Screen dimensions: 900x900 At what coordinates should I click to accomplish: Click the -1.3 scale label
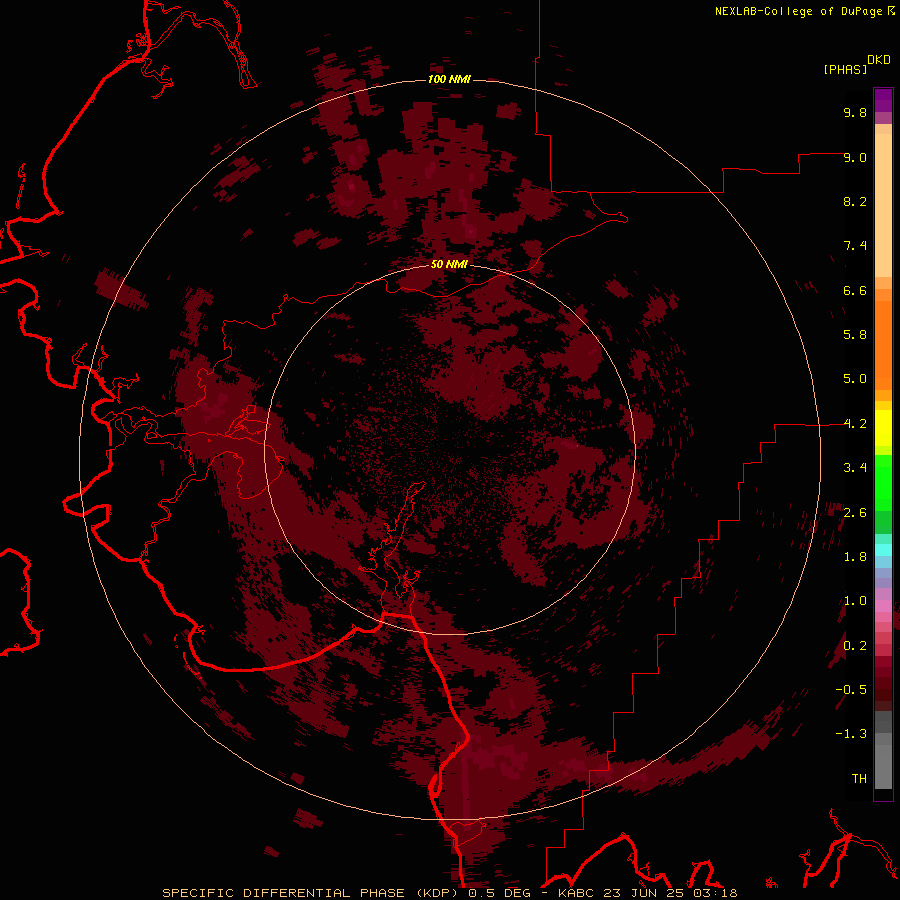point(851,734)
